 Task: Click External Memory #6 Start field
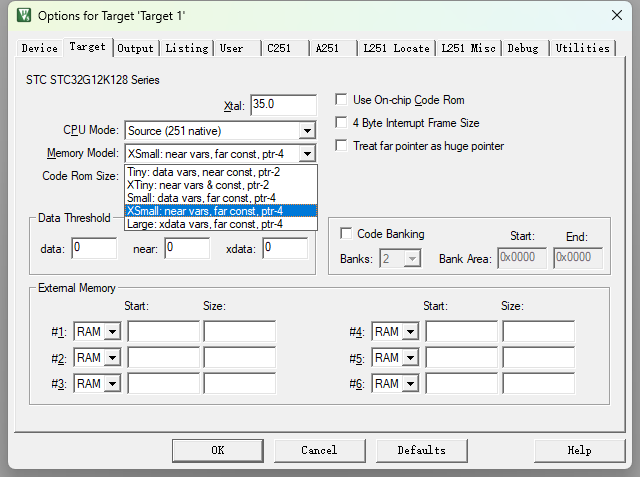pos(462,383)
